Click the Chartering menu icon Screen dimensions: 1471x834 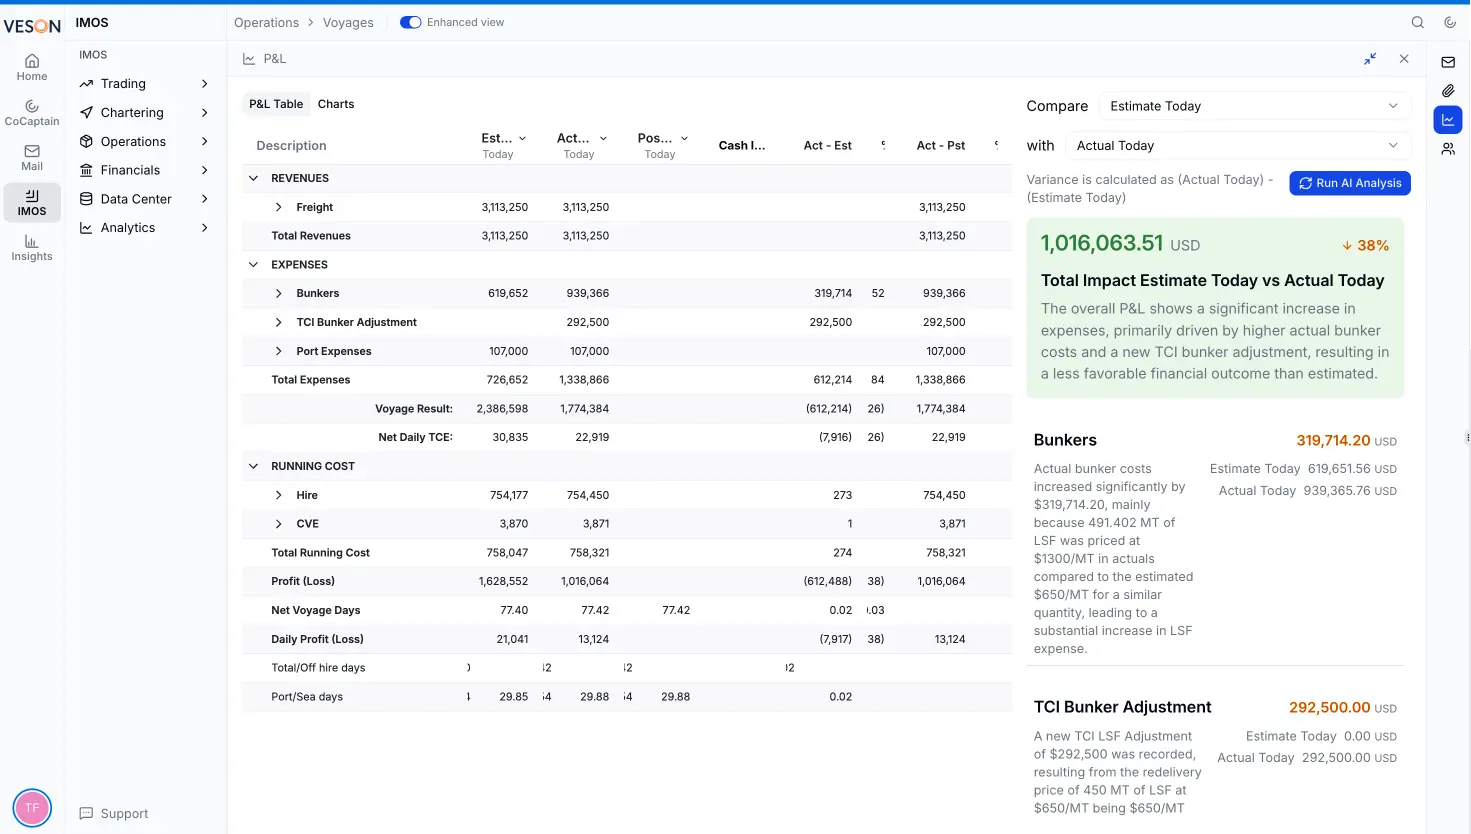coord(87,113)
